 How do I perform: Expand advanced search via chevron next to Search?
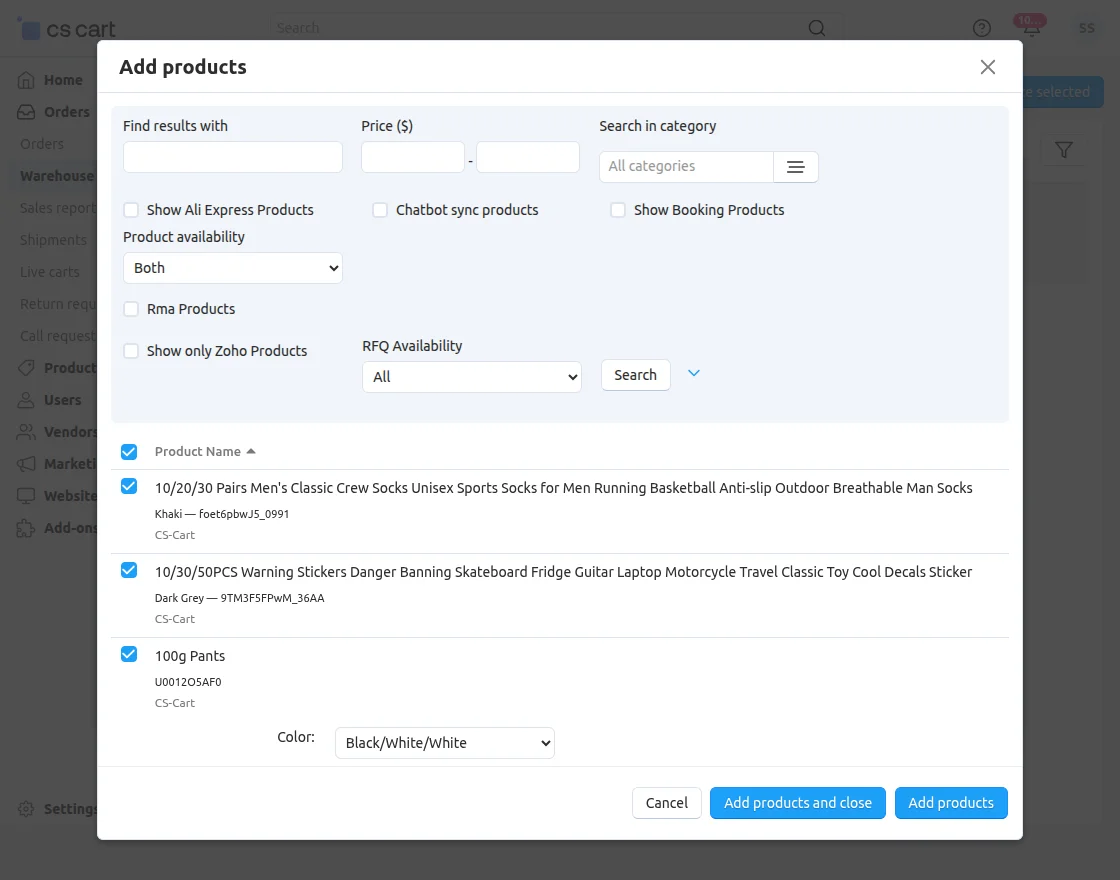[694, 372]
